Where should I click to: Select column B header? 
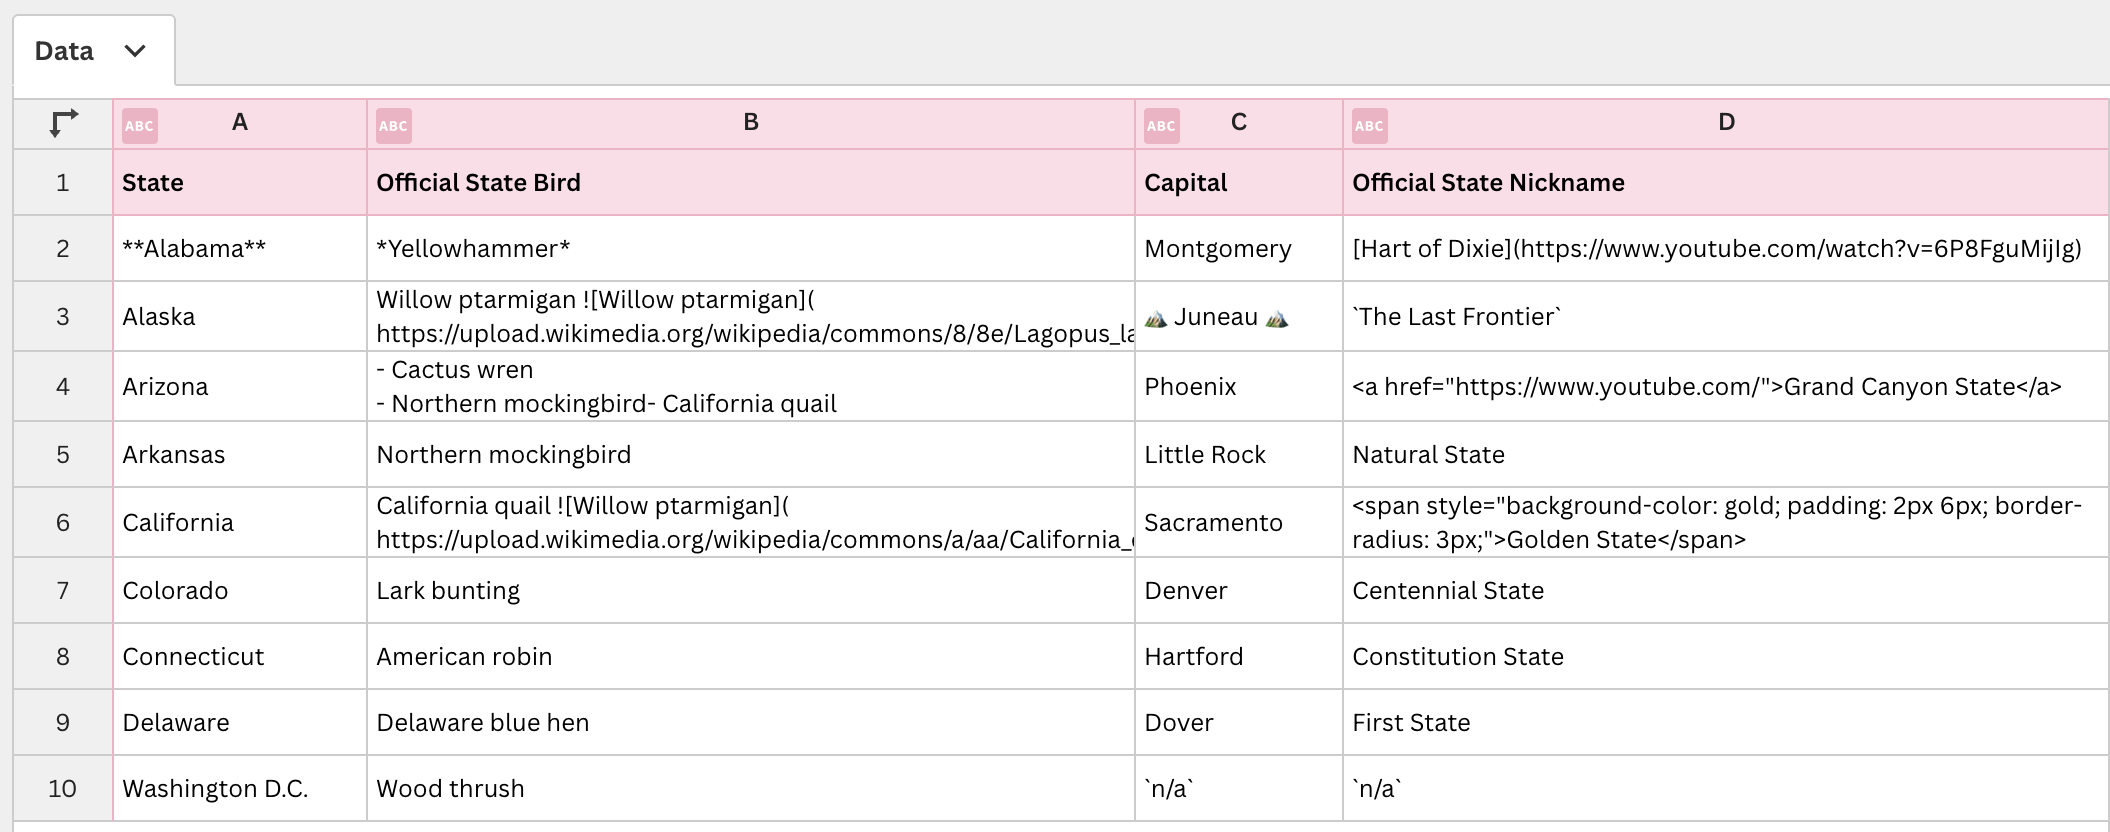coord(751,123)
